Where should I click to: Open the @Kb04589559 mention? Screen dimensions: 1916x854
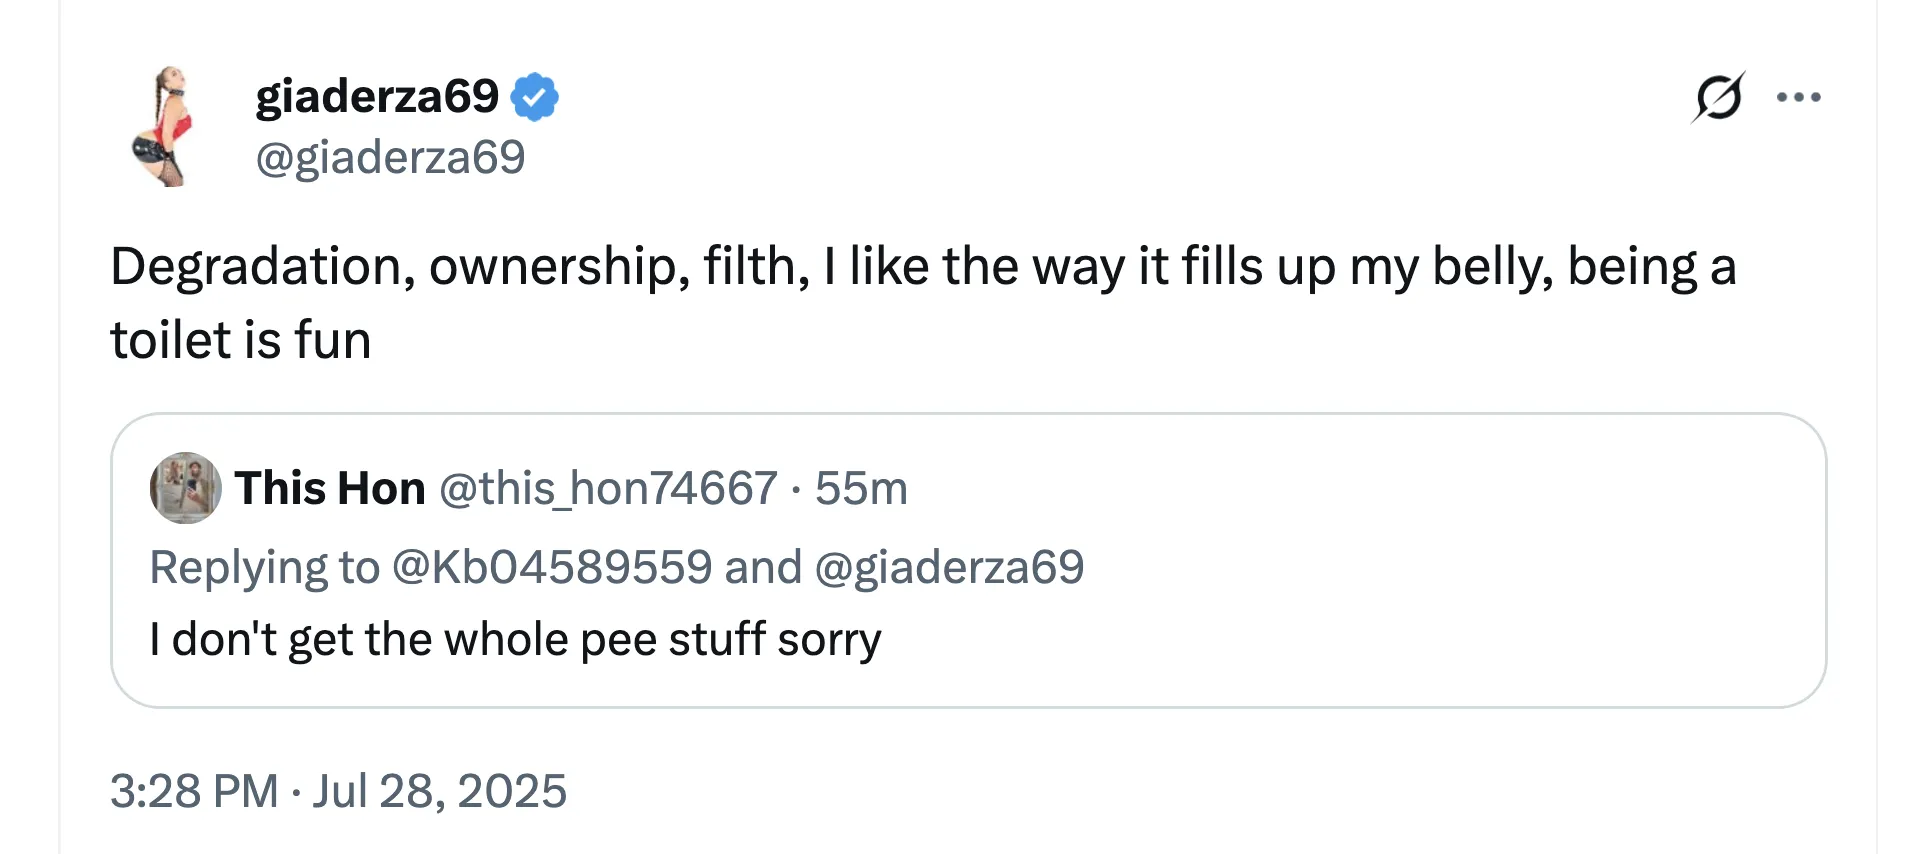551,567
